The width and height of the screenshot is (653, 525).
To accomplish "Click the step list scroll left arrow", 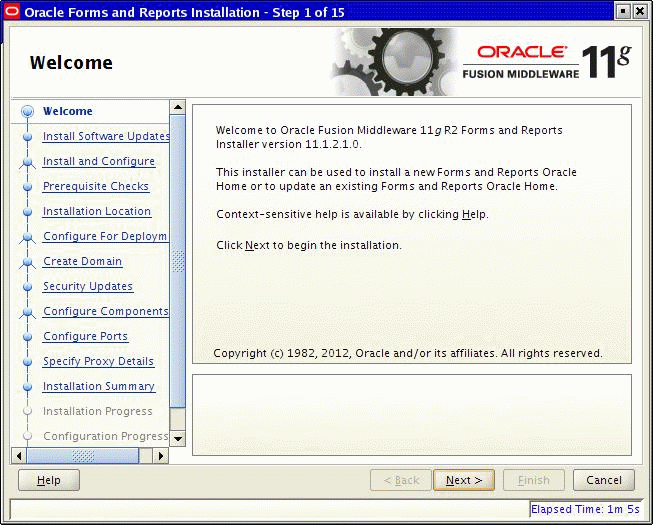I will [19, 455].
